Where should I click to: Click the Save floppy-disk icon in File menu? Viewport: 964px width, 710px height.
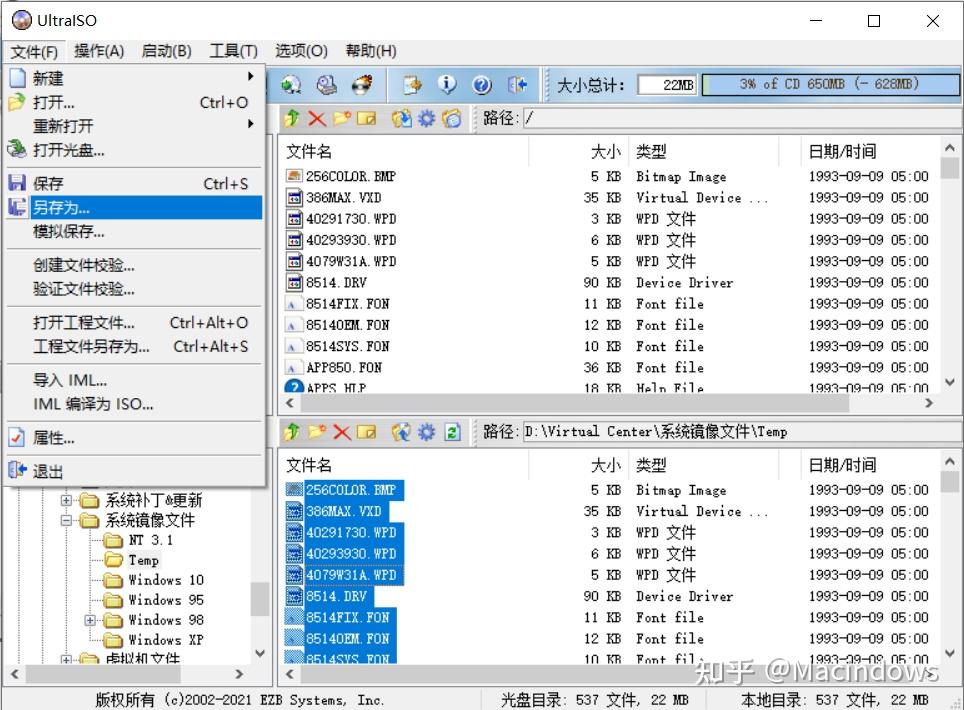[x=17, y=183]
